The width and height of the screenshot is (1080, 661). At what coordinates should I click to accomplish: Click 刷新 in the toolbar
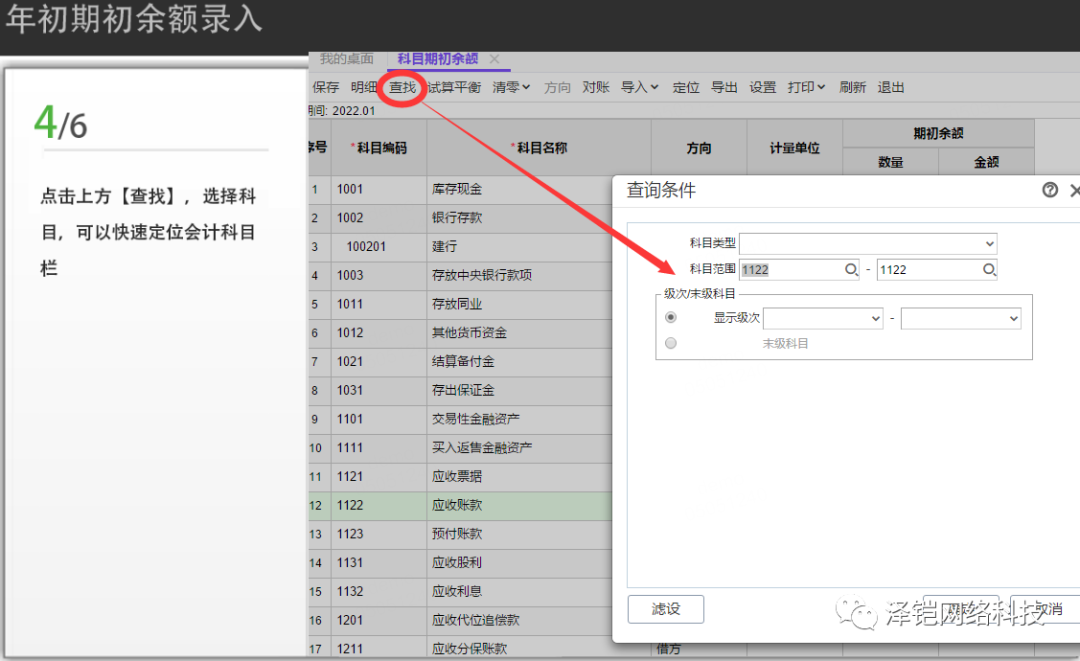(x=852, y=88)
